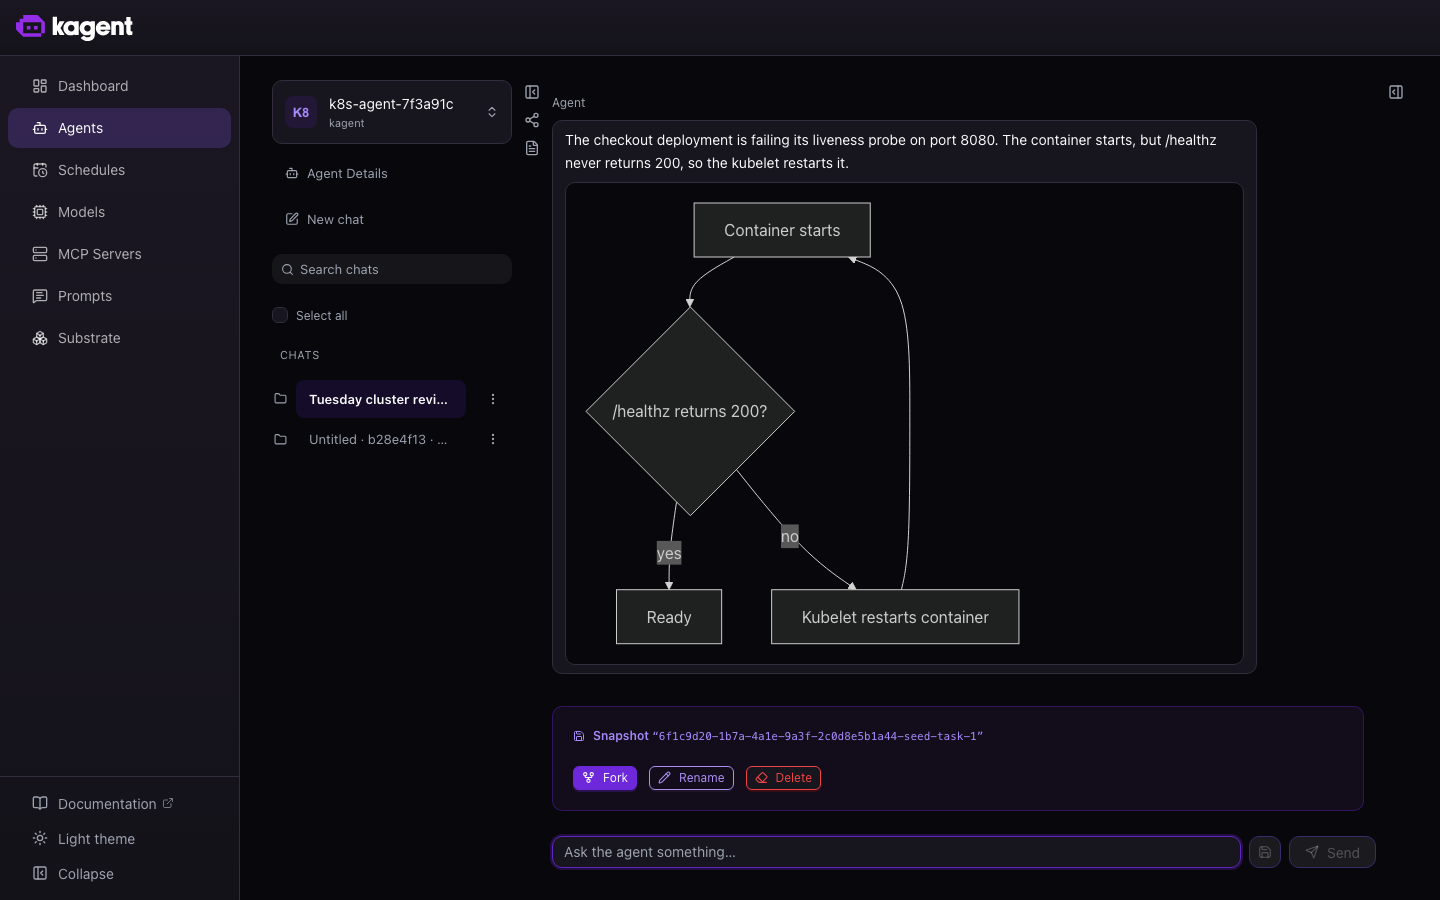Viewport: 1440px width, 900px height.
Task: Fork the snapshot
Action: click(605, 778)
